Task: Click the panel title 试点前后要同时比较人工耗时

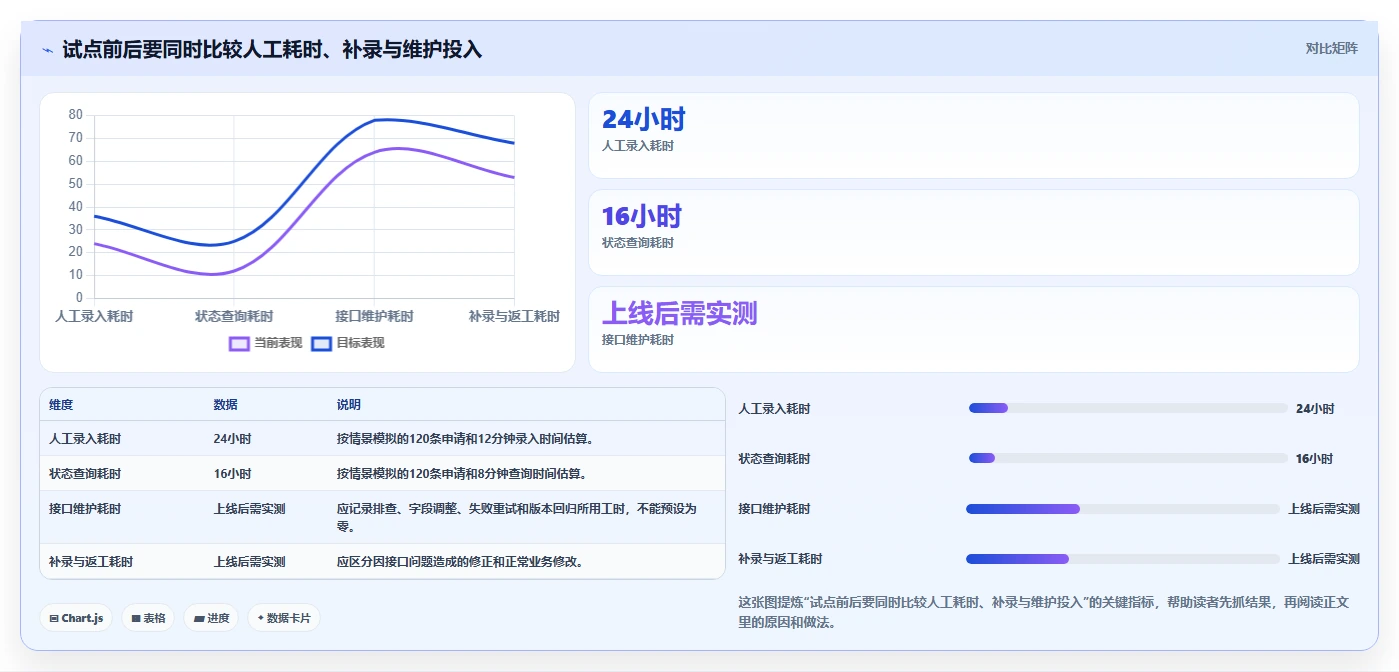Action: (x=272, y=49)
